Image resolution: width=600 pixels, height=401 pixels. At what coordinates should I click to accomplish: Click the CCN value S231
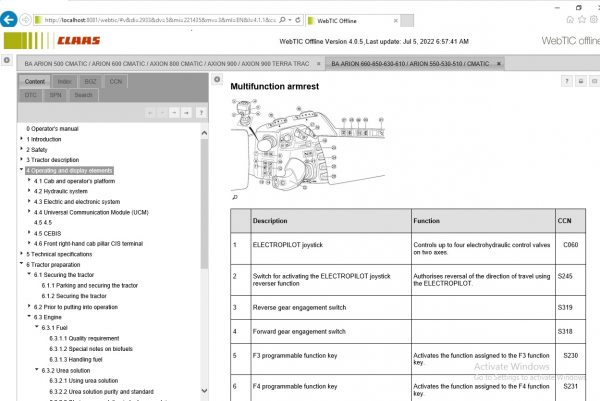point(571,386)
